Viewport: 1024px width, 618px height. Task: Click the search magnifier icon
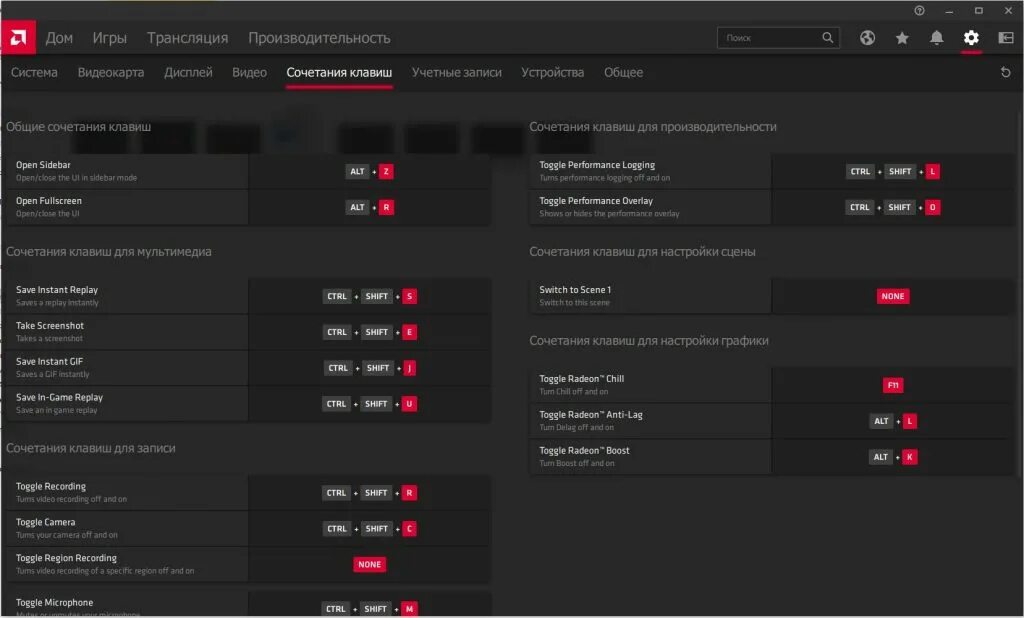pos(827,38)
